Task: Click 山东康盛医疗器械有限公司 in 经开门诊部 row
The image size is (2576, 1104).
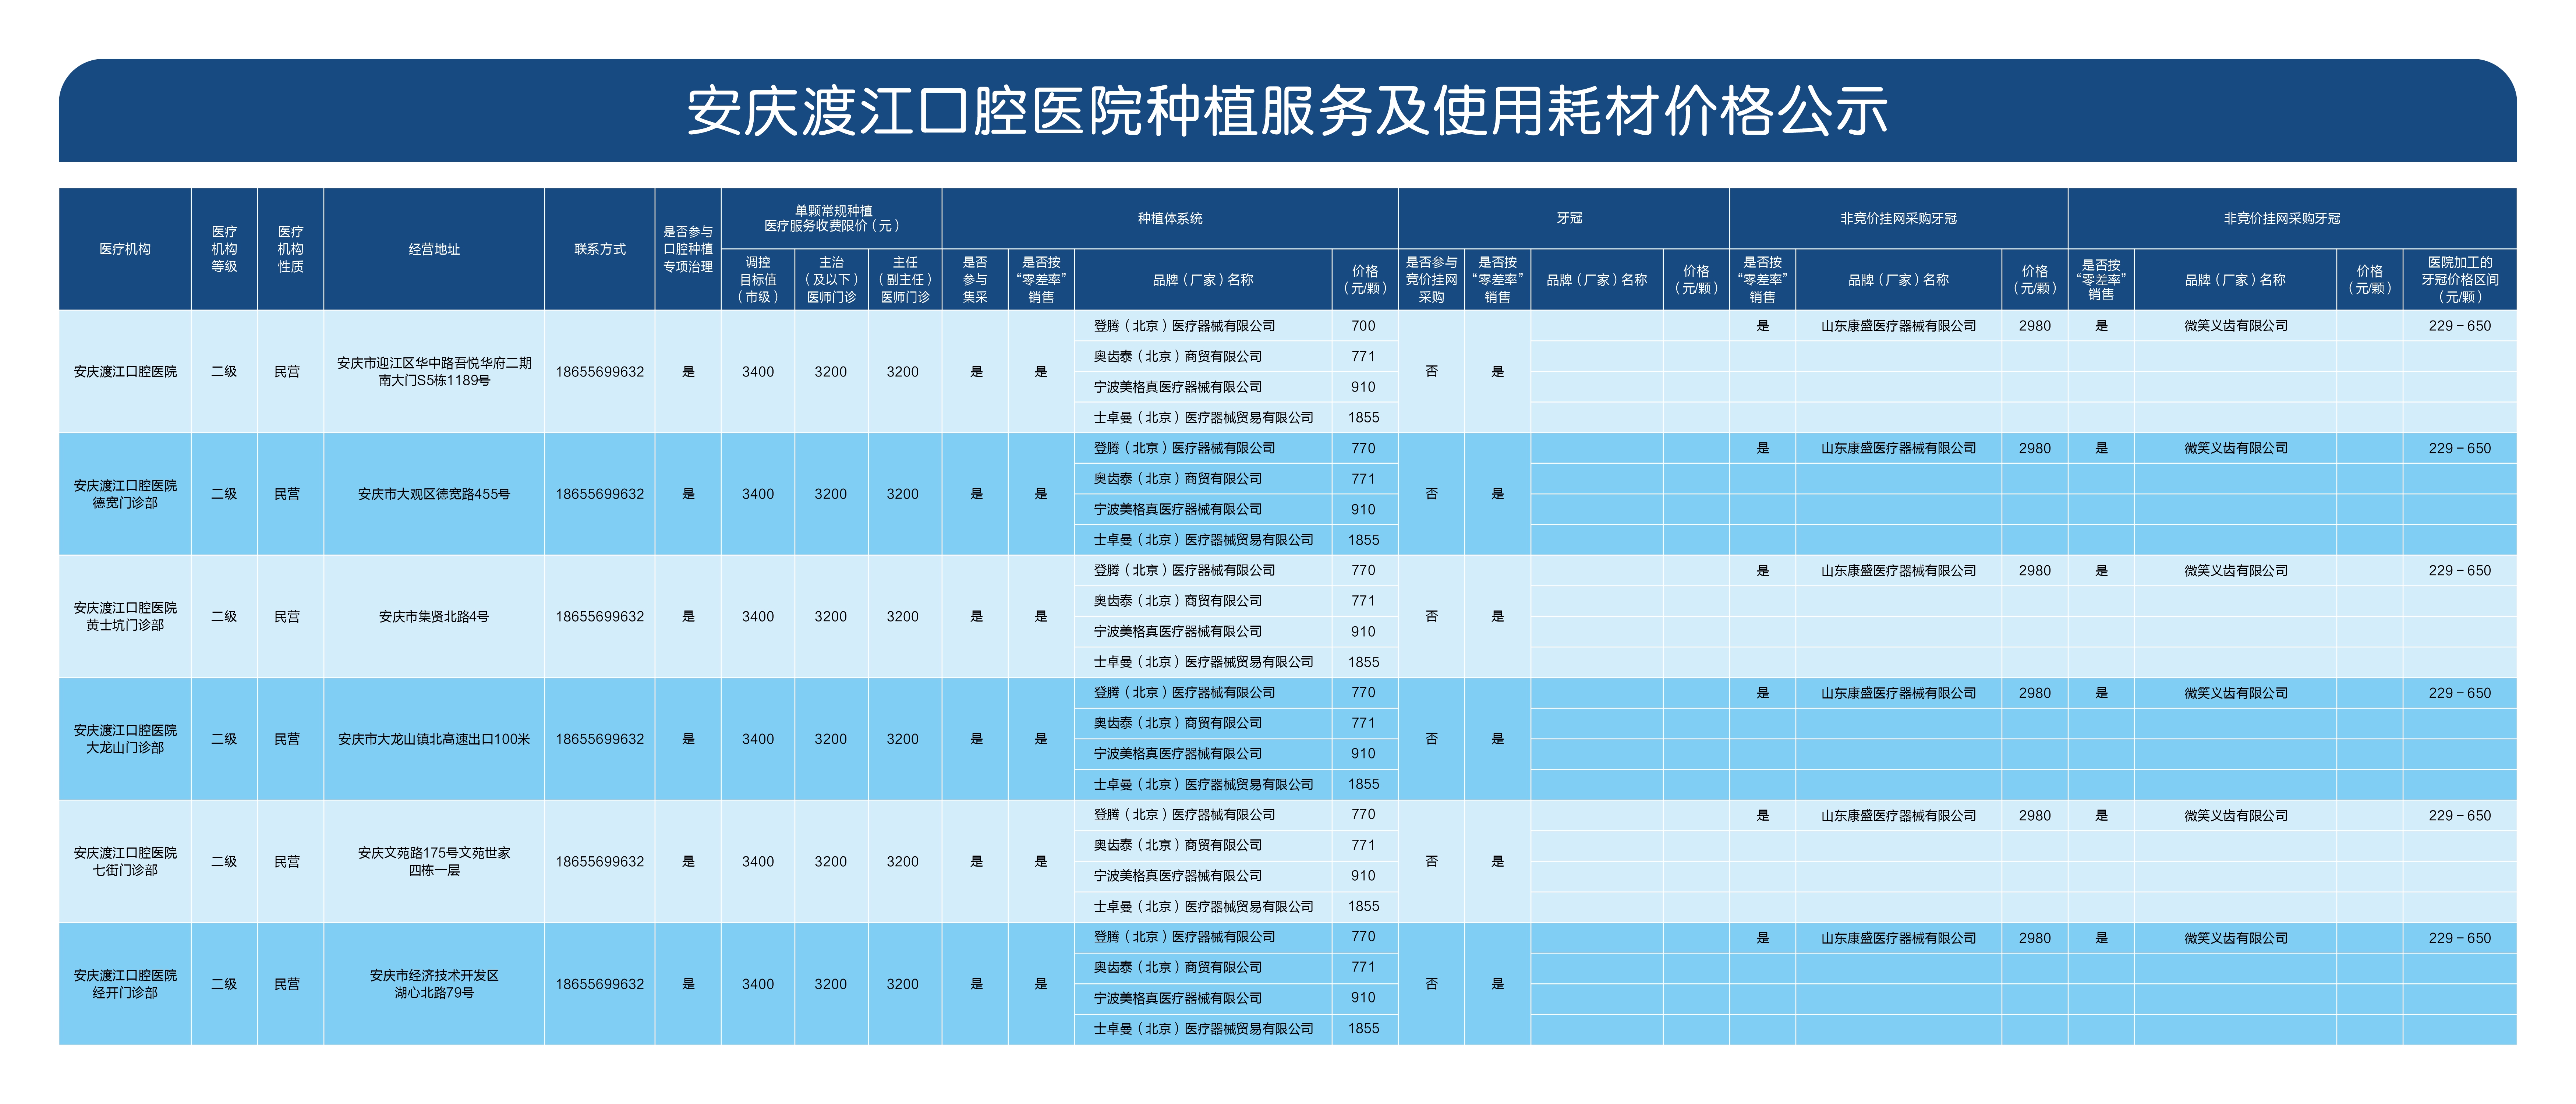Action: click(x=1898, y=938)
